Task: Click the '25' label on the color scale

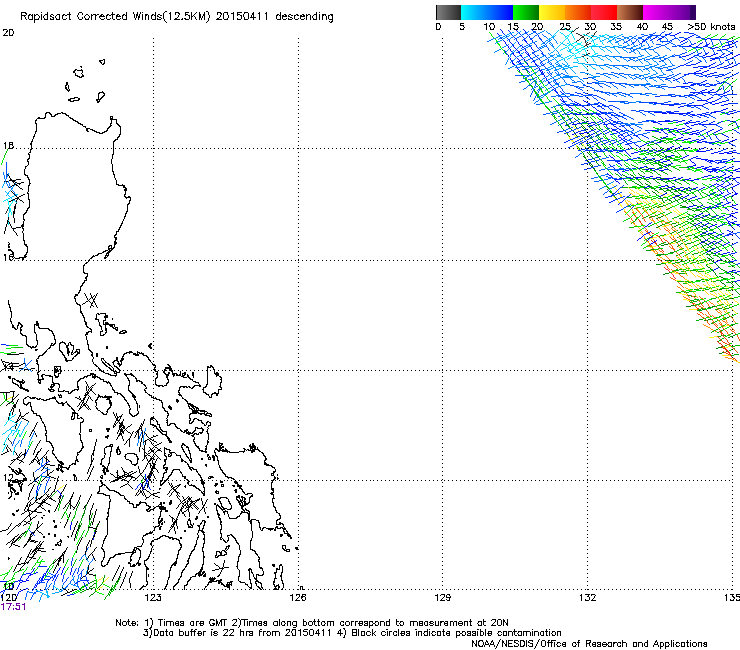Action: (x=565, y=27)
